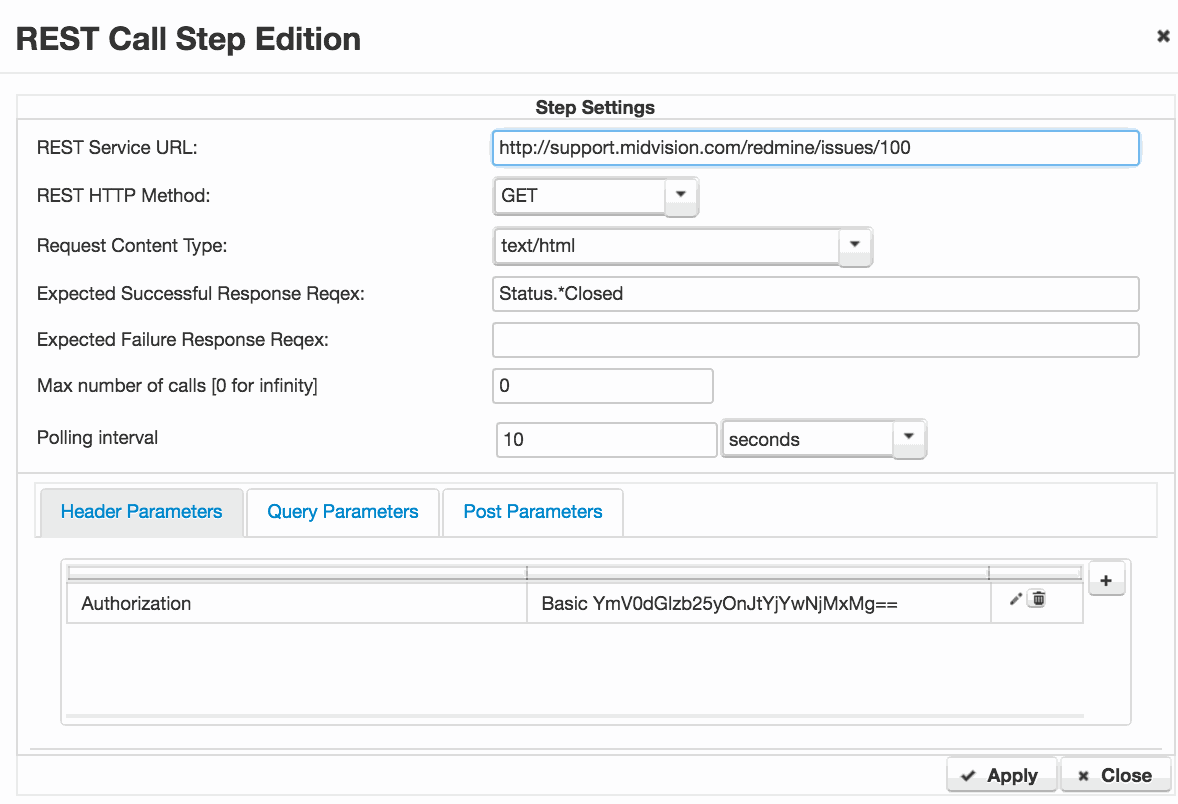The width and height of the screenshot is (1178, 804).
Task: Select the Header Parameters tab
Action: (141, 512)
